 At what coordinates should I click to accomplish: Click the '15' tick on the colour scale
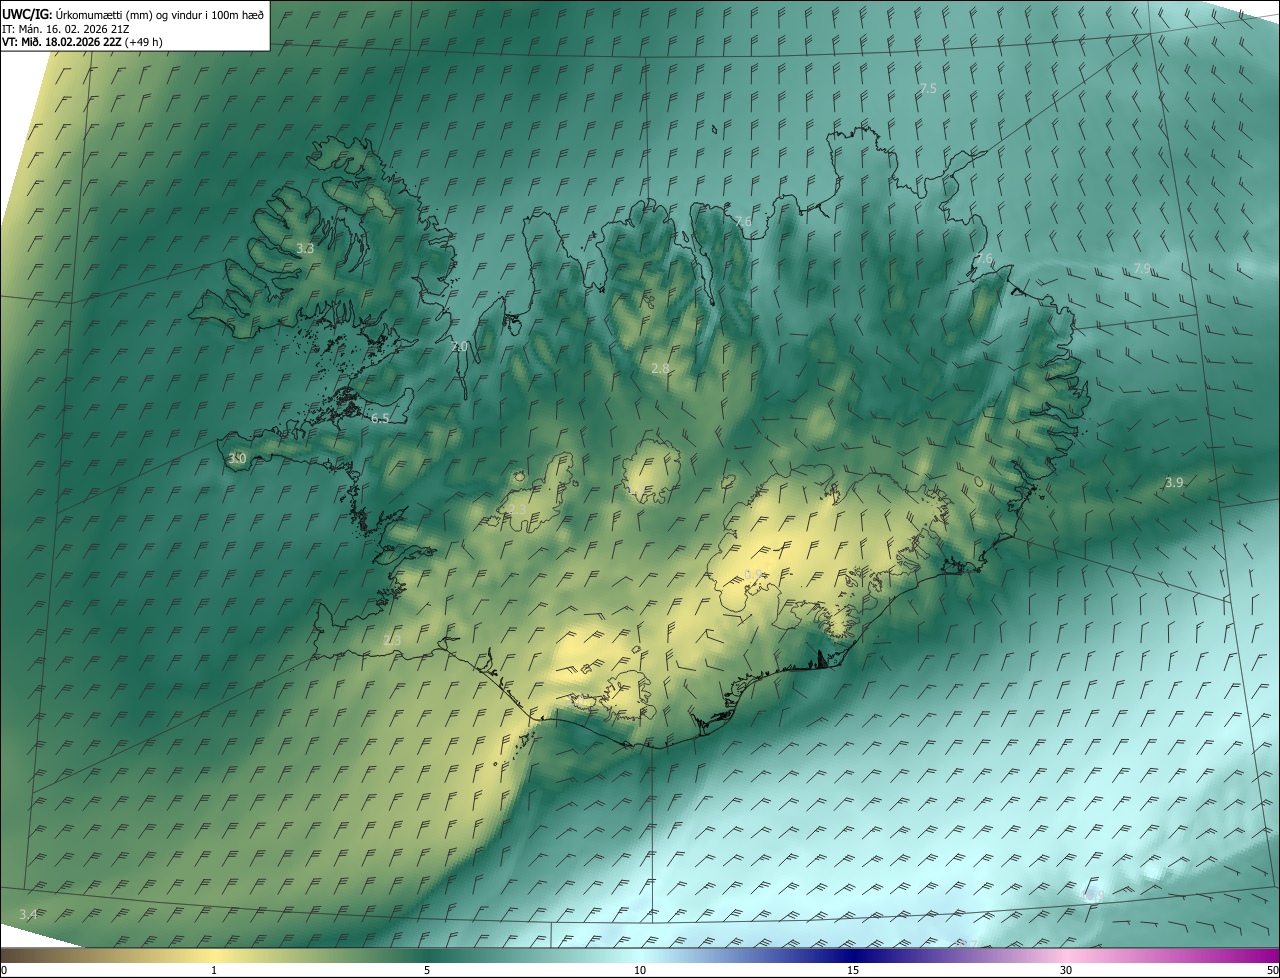(x=853, y=971)
